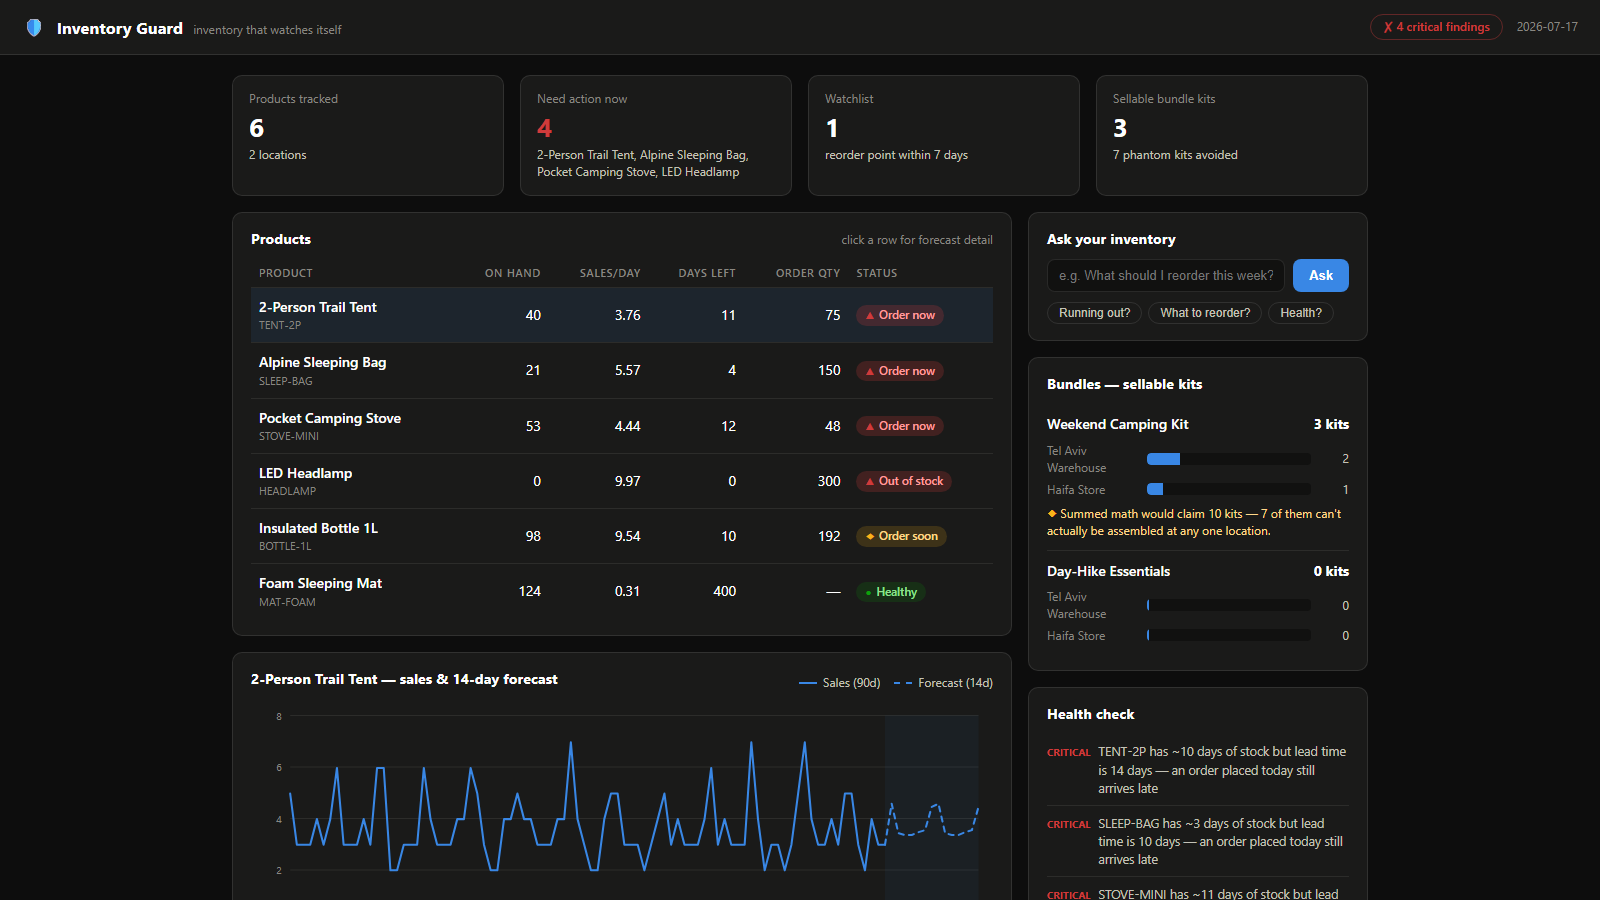Toggle the Sales (90d) legend entry
The image size is (1600, 900).
(x=839, y=683)
